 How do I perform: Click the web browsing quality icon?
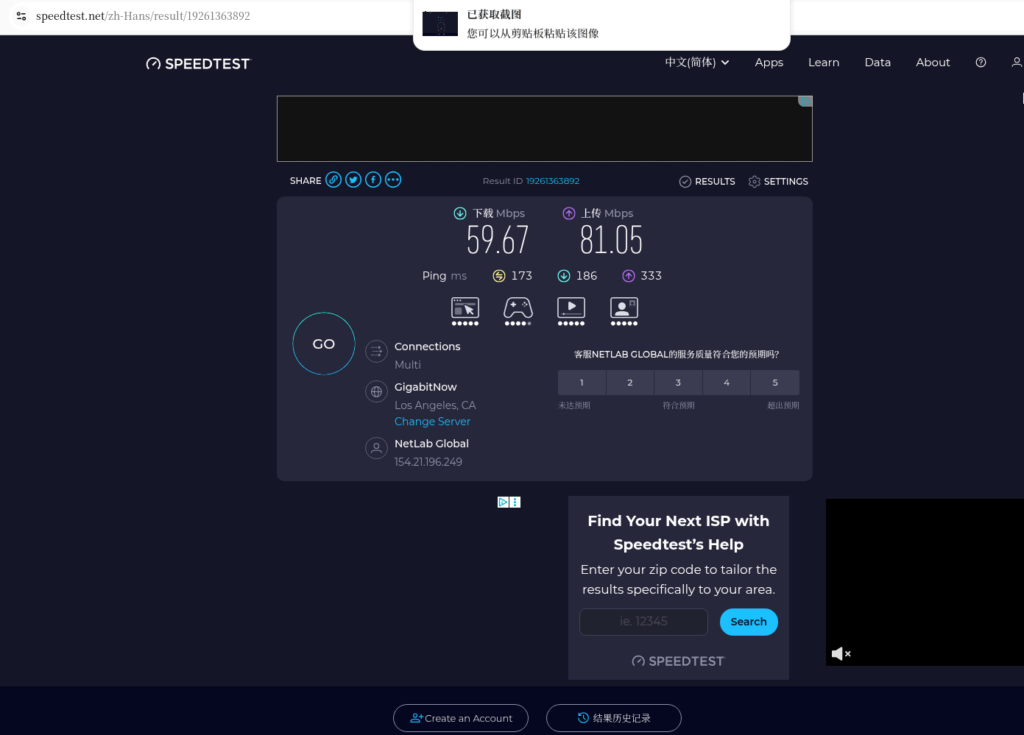tap(465, 311)
